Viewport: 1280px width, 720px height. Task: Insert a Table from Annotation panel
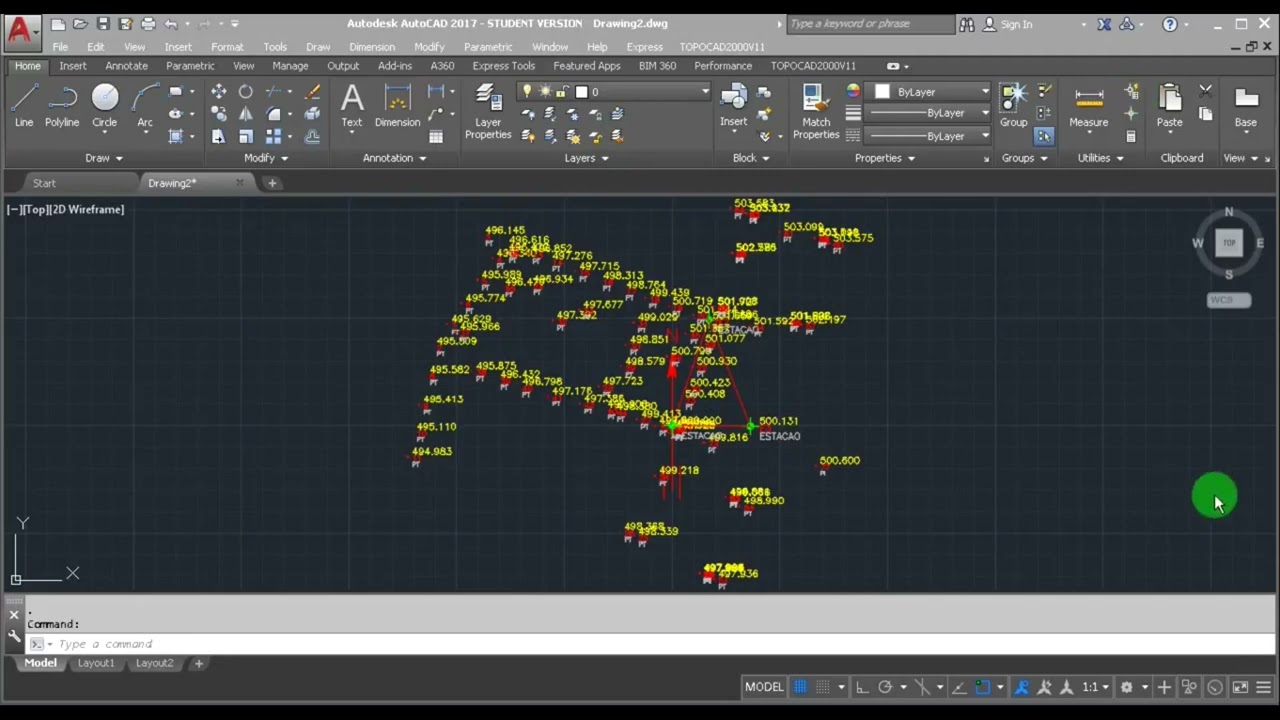coord(436,137)
